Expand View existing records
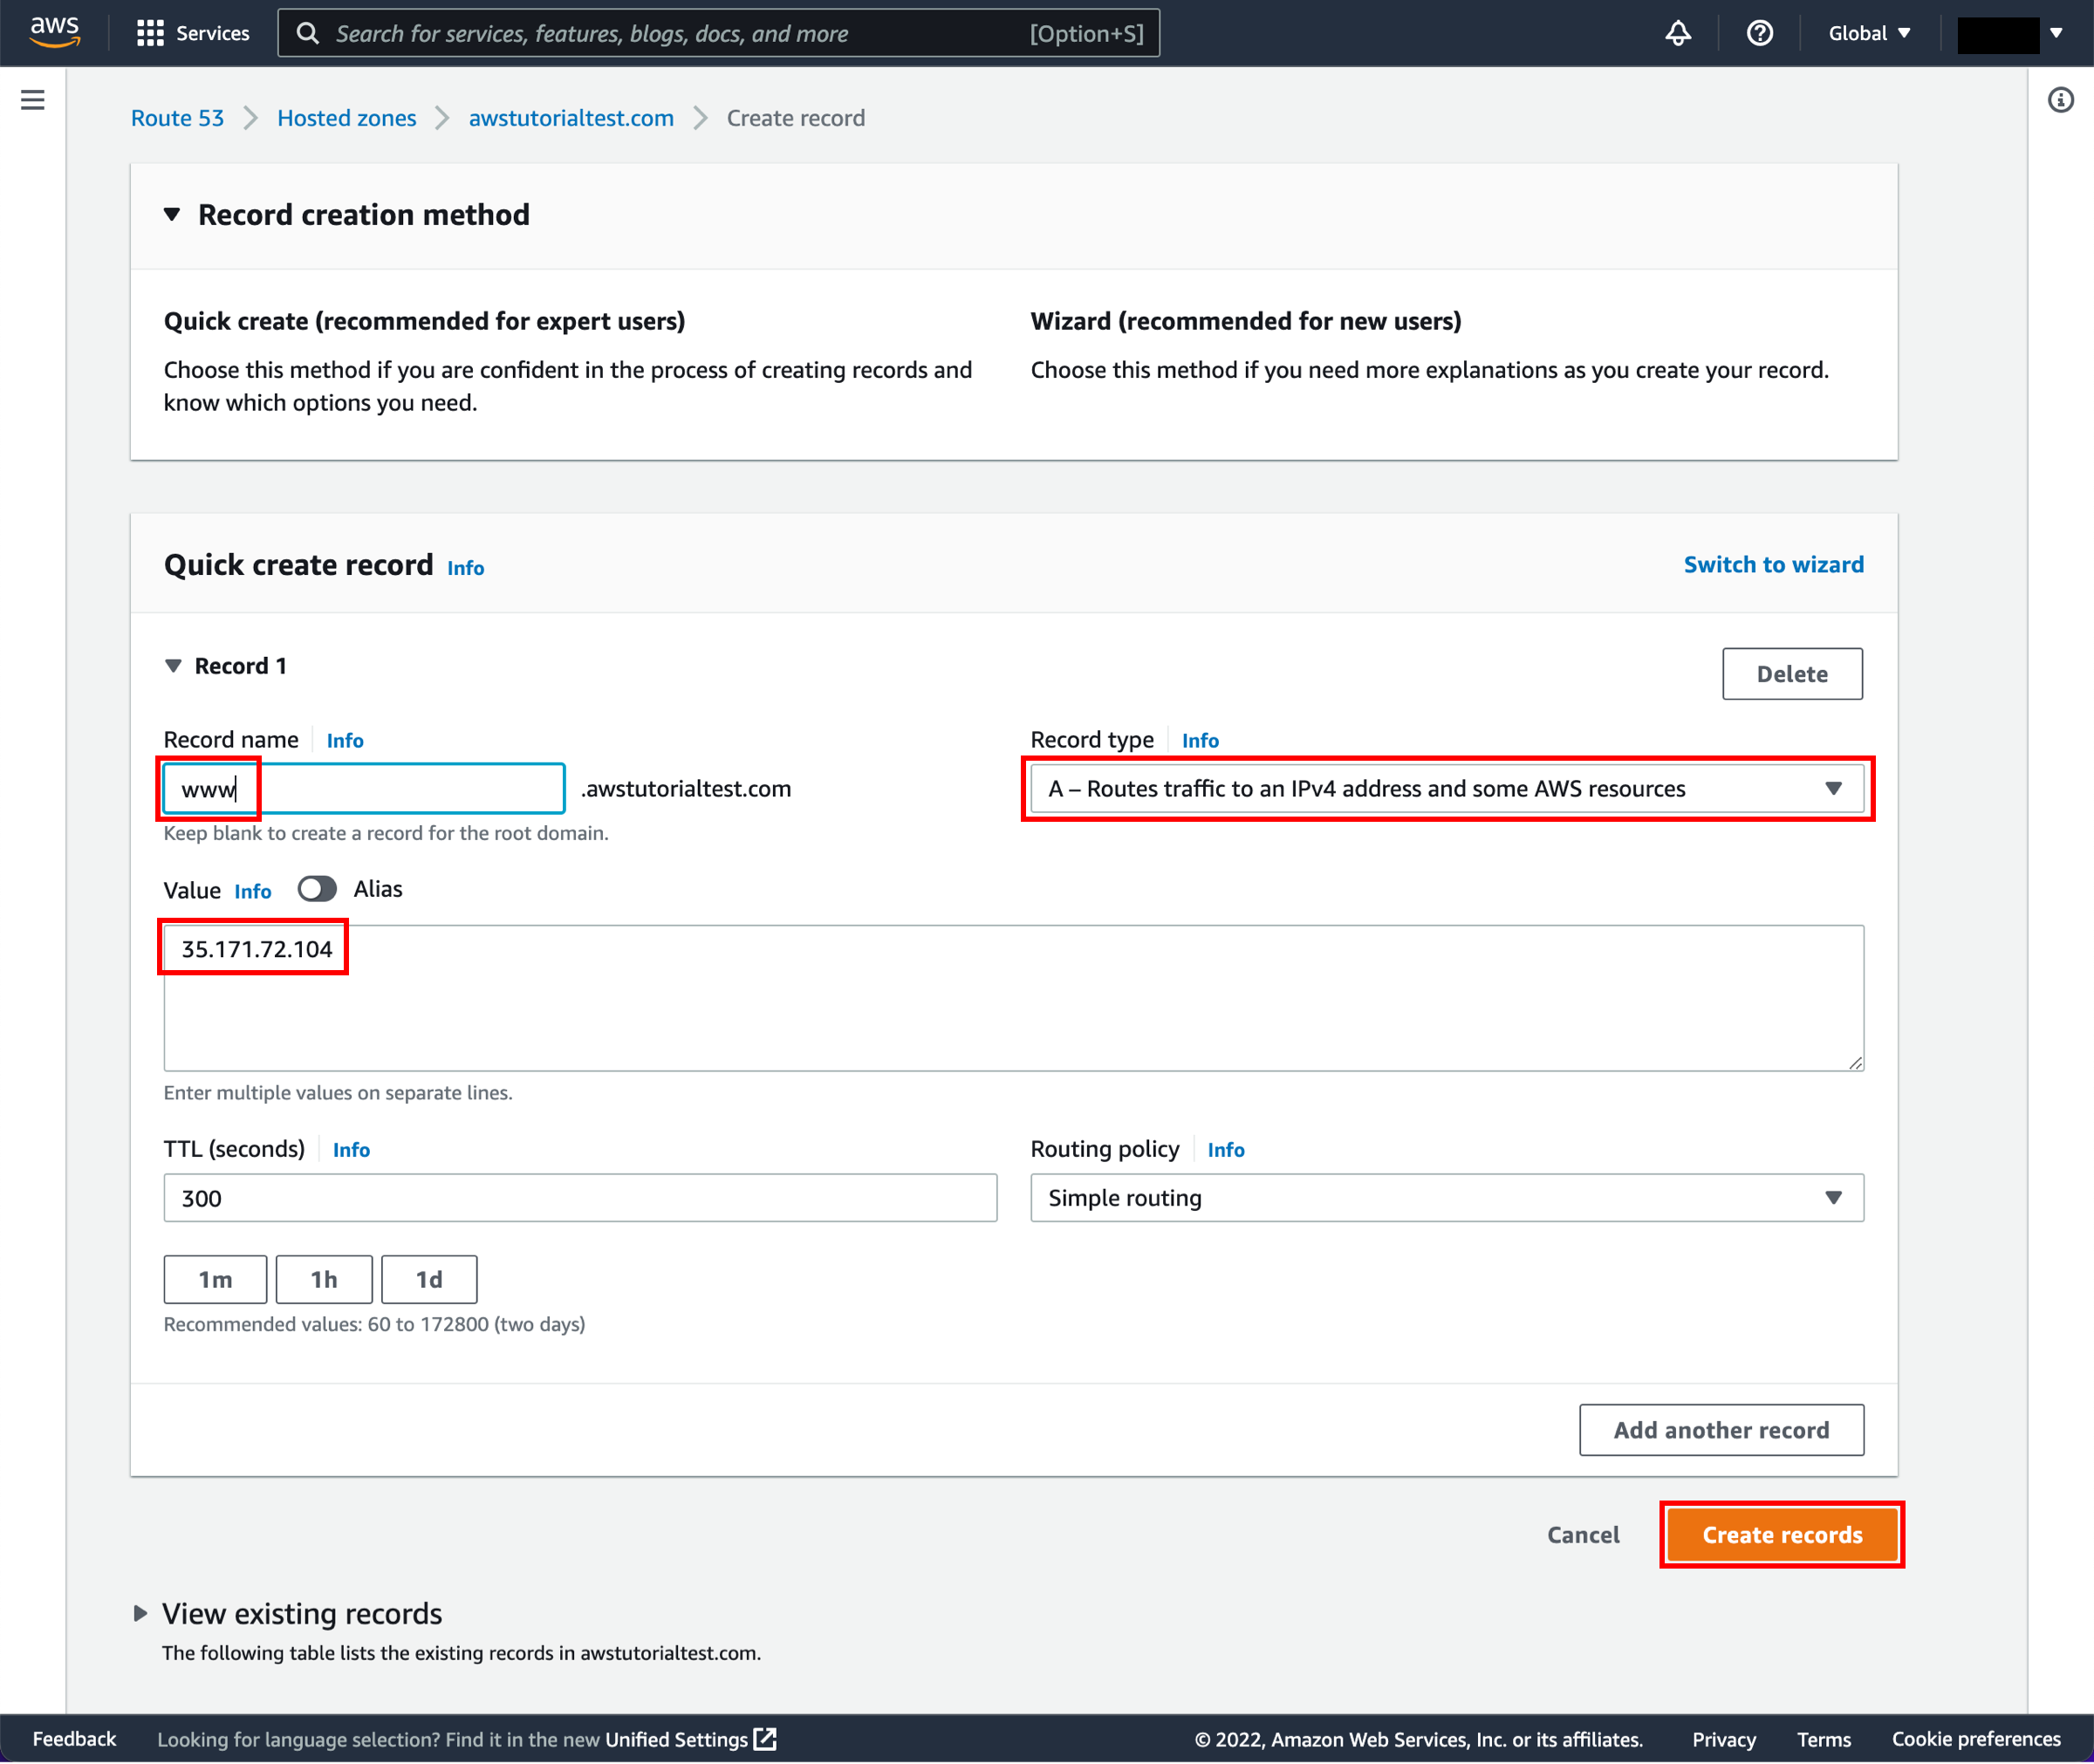The height and width of the screenshot is (1764, 2094). [140, 1613]
